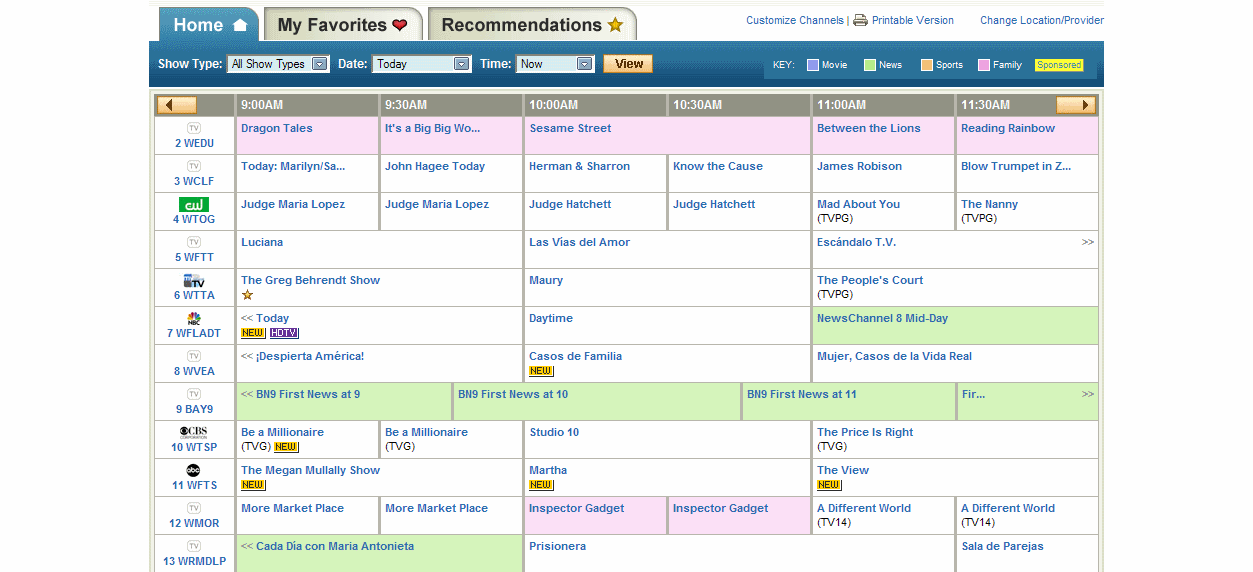Open the Know the Cause listing
The height and width of the screenshot is (572, 1253).
click(718, 166)
